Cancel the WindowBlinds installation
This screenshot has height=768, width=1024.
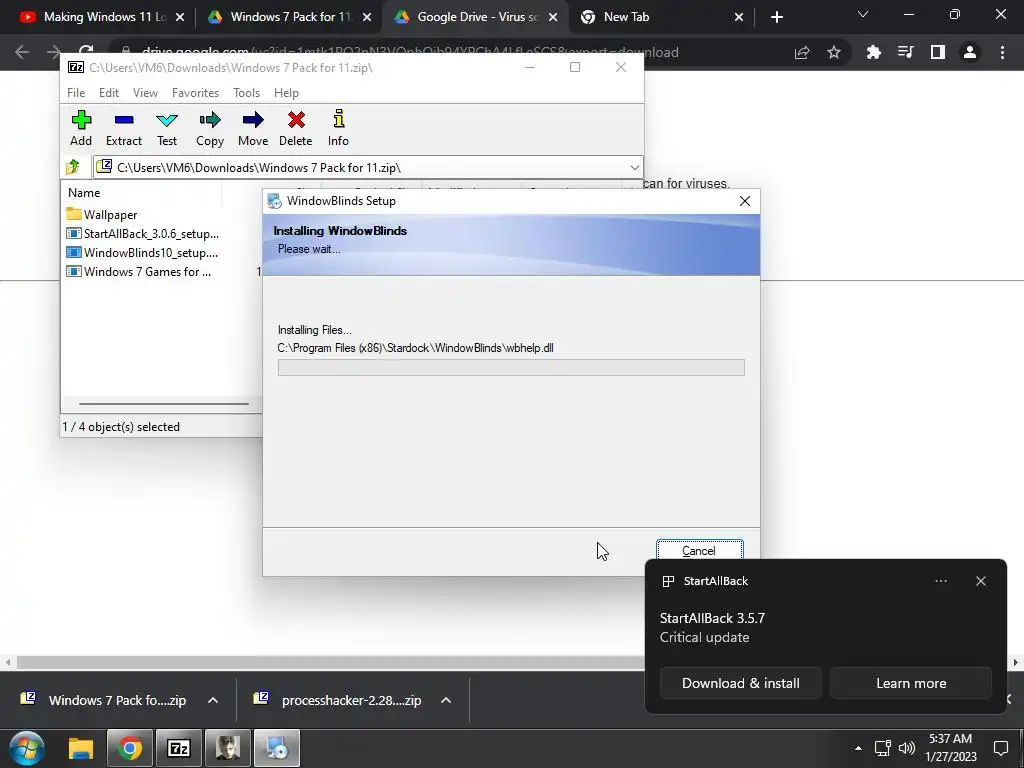(699, 551)
